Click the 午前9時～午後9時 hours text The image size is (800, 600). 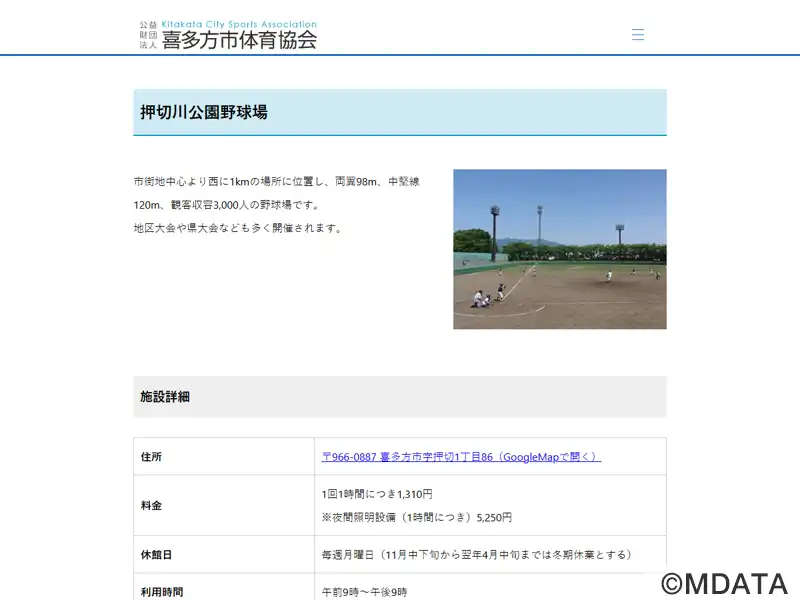click(364, 592)
